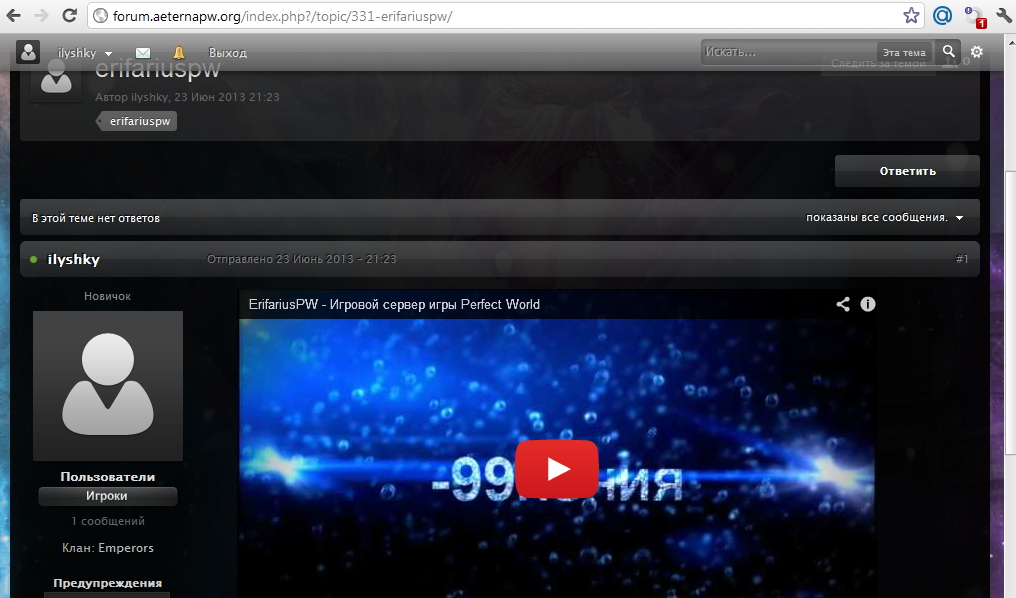Open extension icon with red badge 1
The height and width of the screenshot is (598, 1016).
[x=975, y=17]
